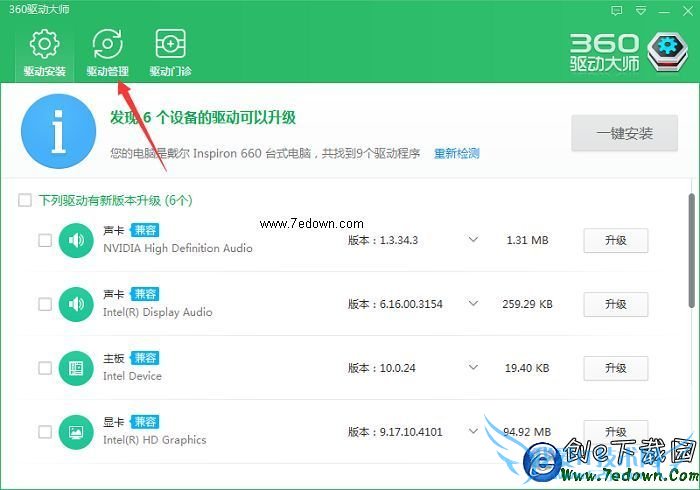Viewport: 700px width, 490px height.
Task: Click 升级 for Intel(R) Display Audio
Action: coord(616,304)
